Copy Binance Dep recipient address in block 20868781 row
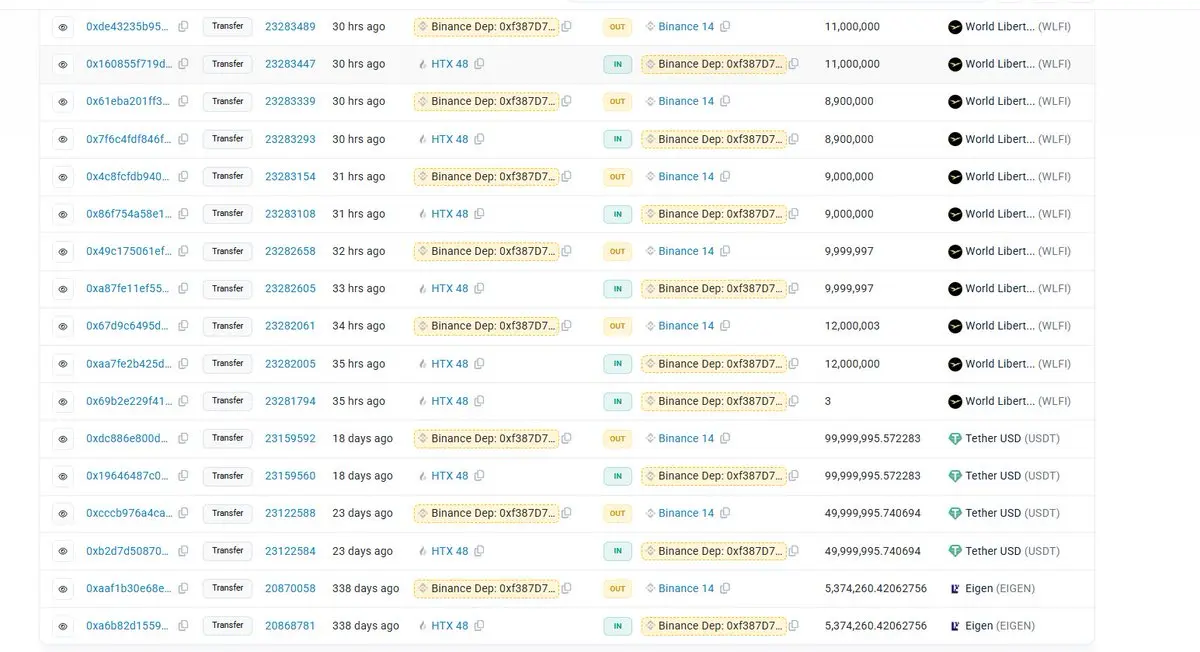The height and width of the screenshot is (652, 1200). [x=793, y=626]
